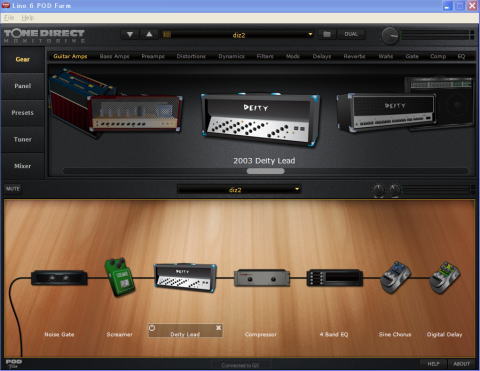Viewport: 480px width, 371px height.
Task: Expand lower diz2 tone dropdown arrow
Action: tap(297, 189)
